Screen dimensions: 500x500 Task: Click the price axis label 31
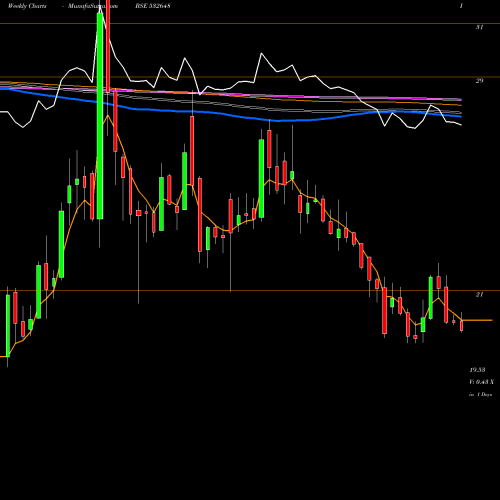(x=479, y=27)
